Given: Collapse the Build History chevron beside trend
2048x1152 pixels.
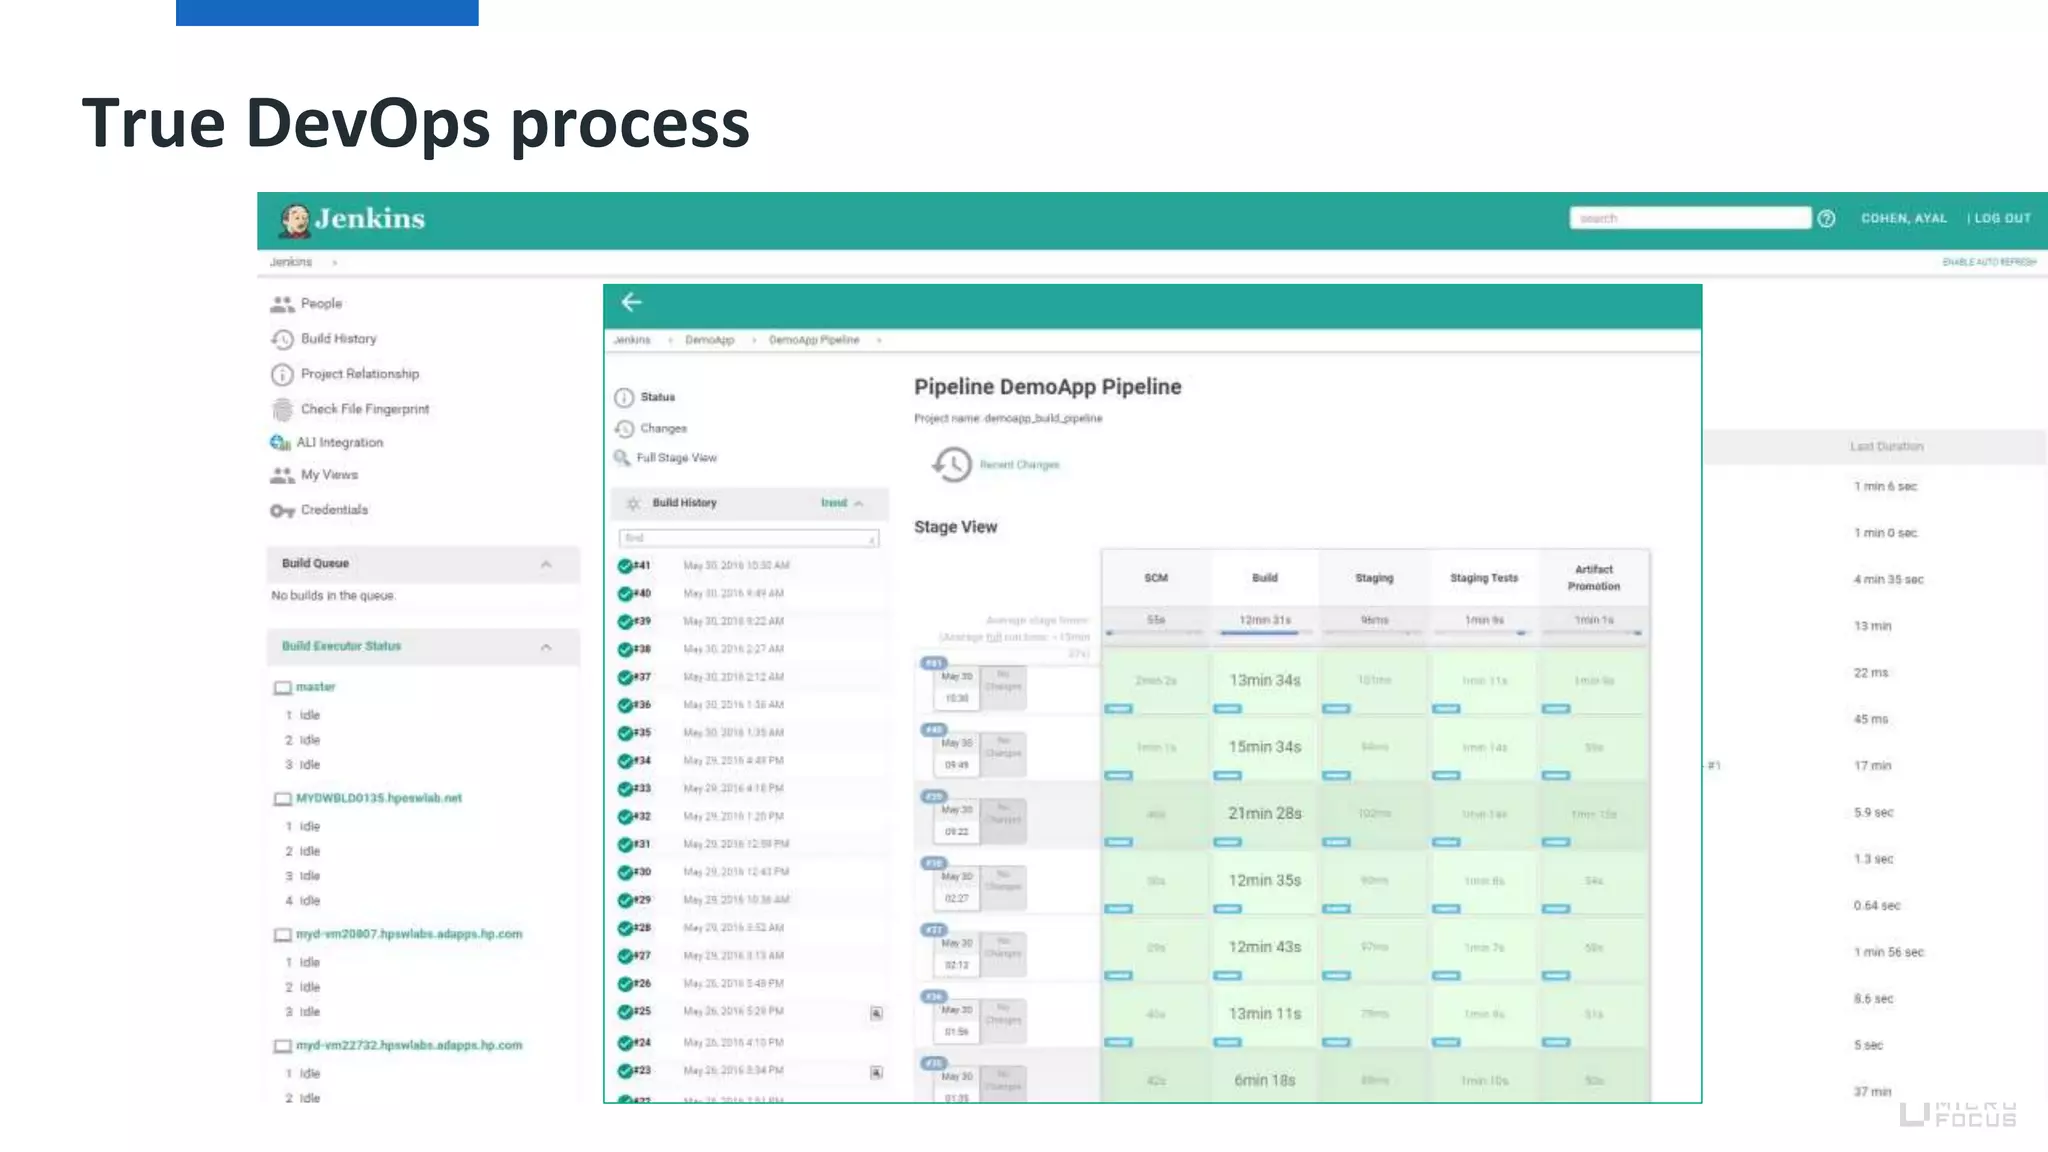Looking at the screenshot, I should (x=859, y=503).
